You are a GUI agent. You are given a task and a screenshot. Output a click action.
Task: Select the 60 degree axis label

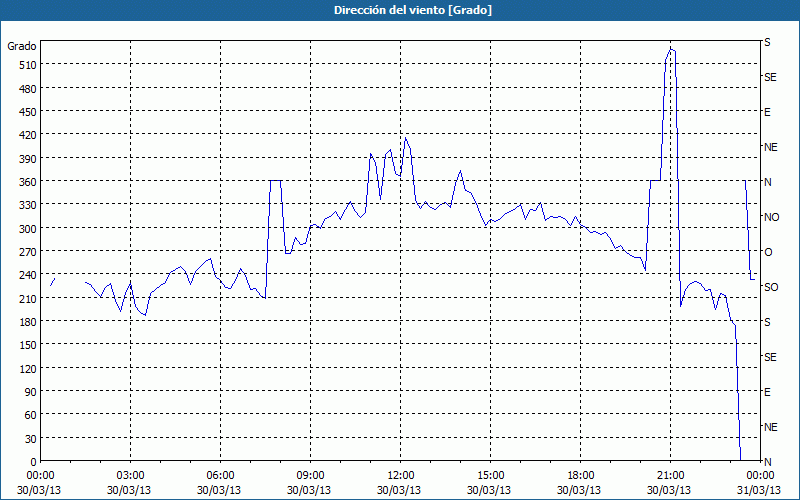31,415
